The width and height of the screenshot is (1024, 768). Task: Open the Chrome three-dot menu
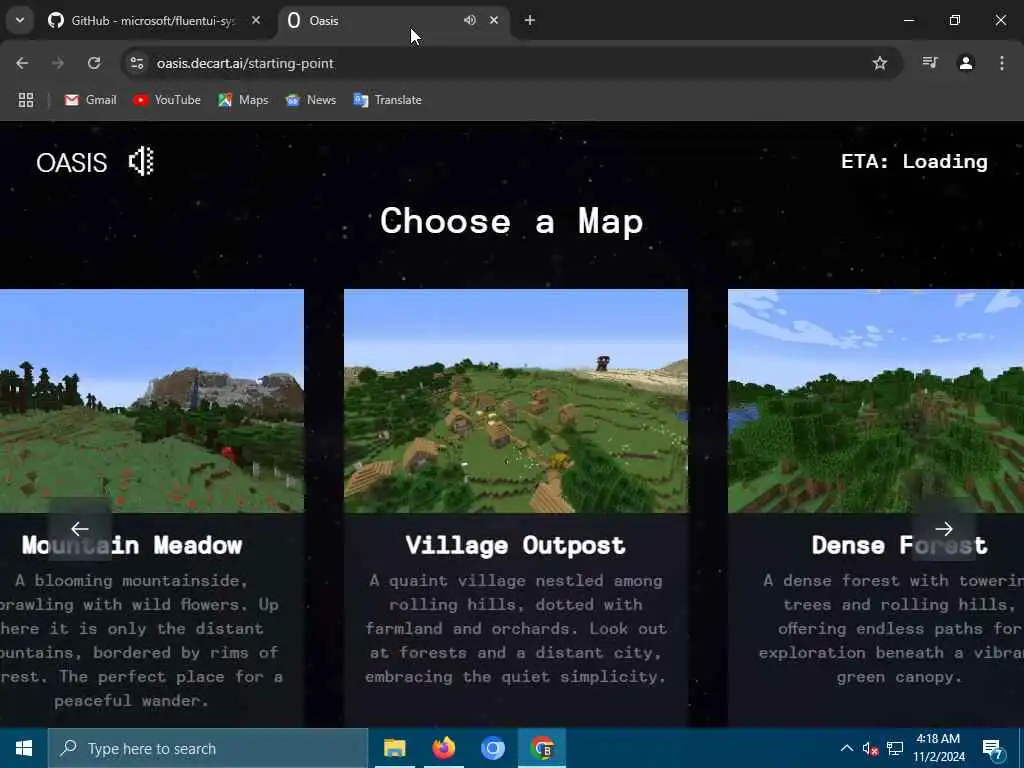(1002, 63)
